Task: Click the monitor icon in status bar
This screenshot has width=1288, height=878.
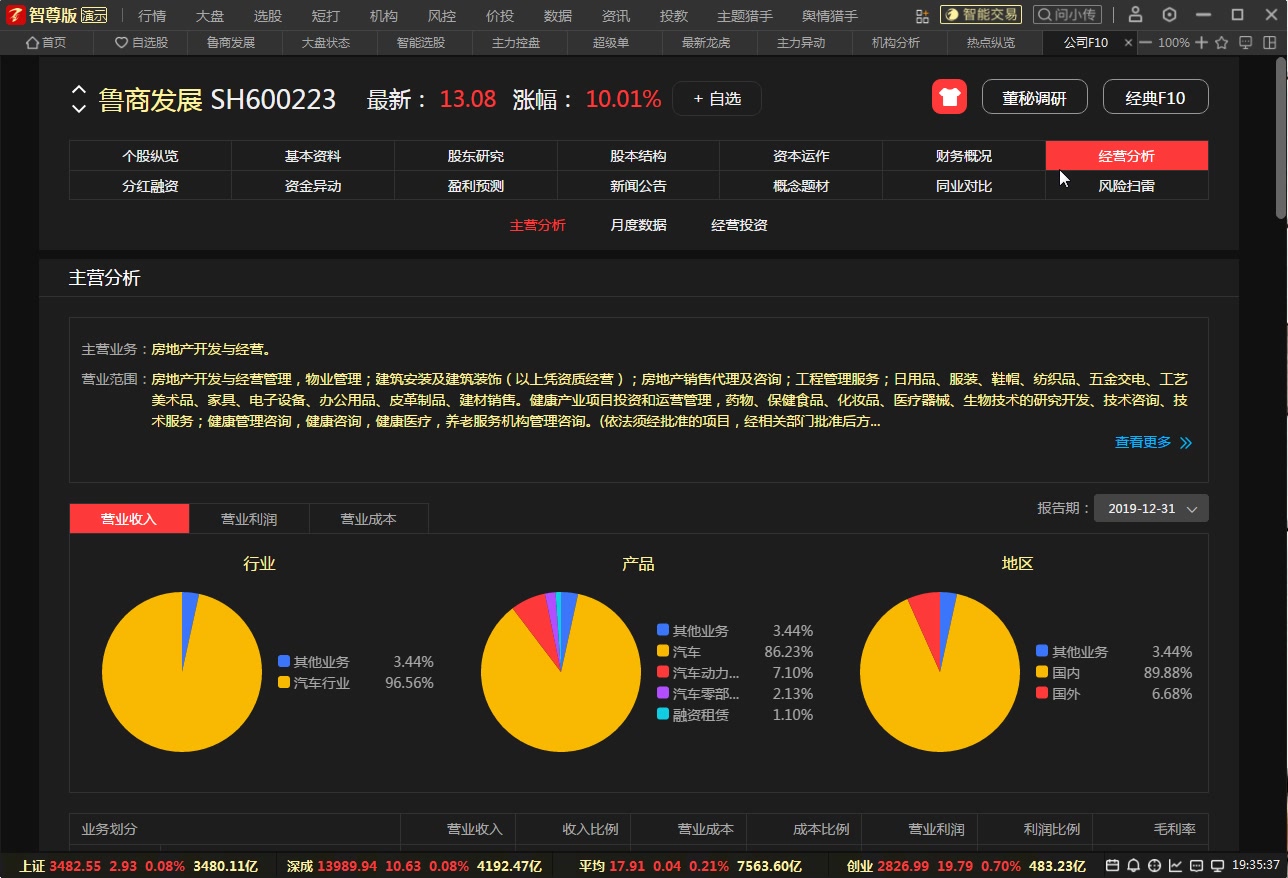Action: click(1217, 866)
